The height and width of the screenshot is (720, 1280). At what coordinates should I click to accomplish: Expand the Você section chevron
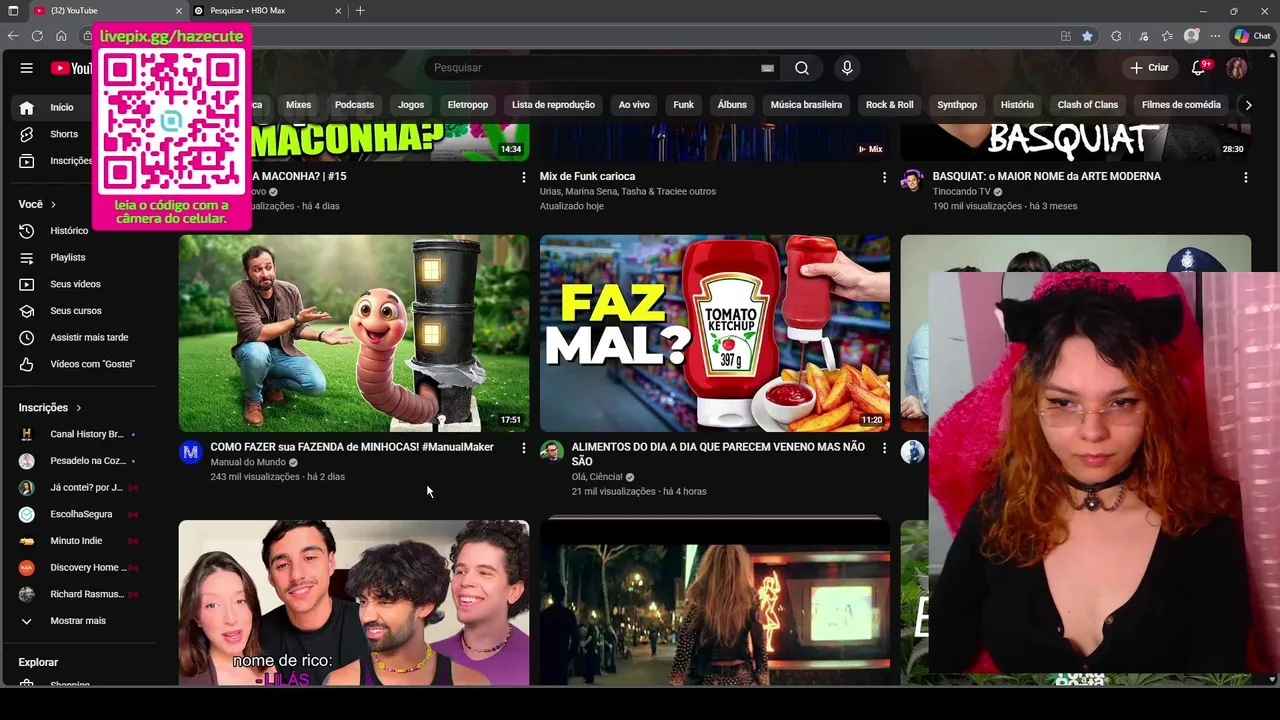pos(54,205)
